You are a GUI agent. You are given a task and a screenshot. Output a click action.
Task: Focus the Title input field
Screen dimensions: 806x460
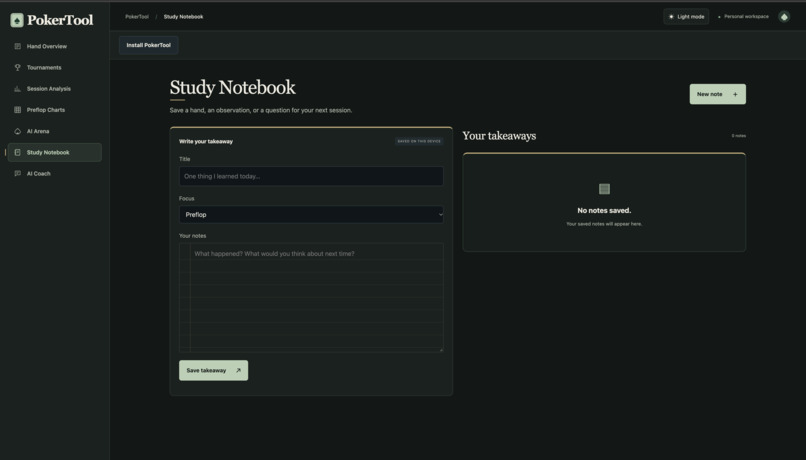[x=311, y=176]
